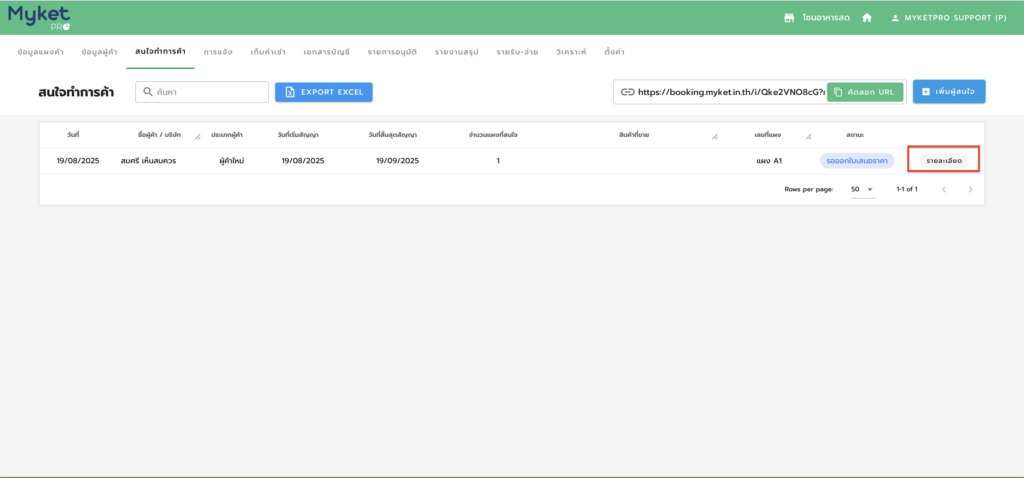Switch to the ข้อมูลผู้ค้า tab
The image size is (1024, 478).
click(x=99, y=52)
